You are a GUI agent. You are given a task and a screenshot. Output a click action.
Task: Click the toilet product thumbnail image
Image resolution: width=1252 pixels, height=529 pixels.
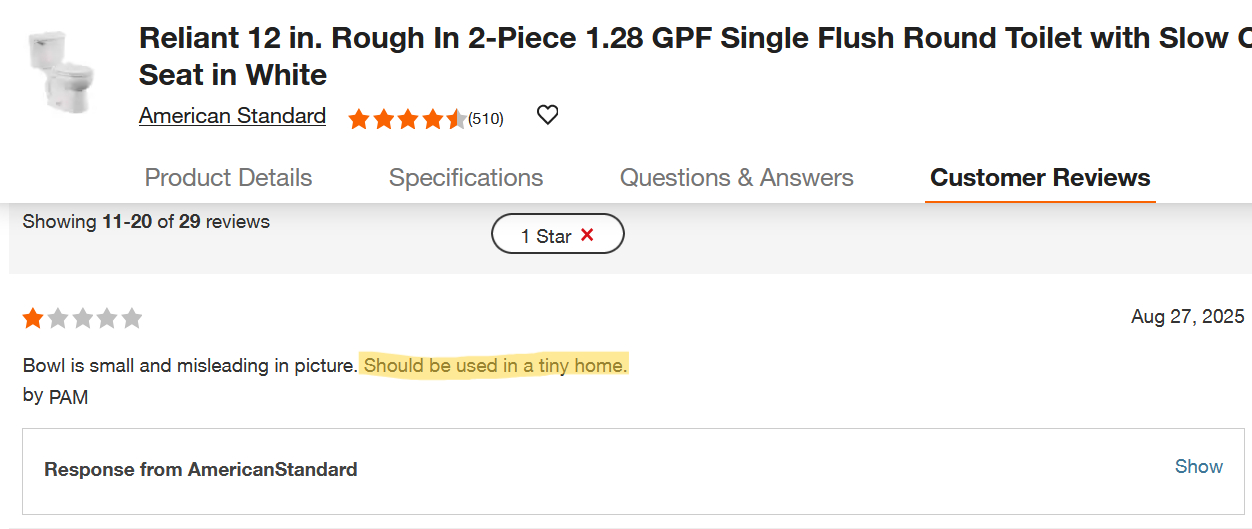click(61, 71)
